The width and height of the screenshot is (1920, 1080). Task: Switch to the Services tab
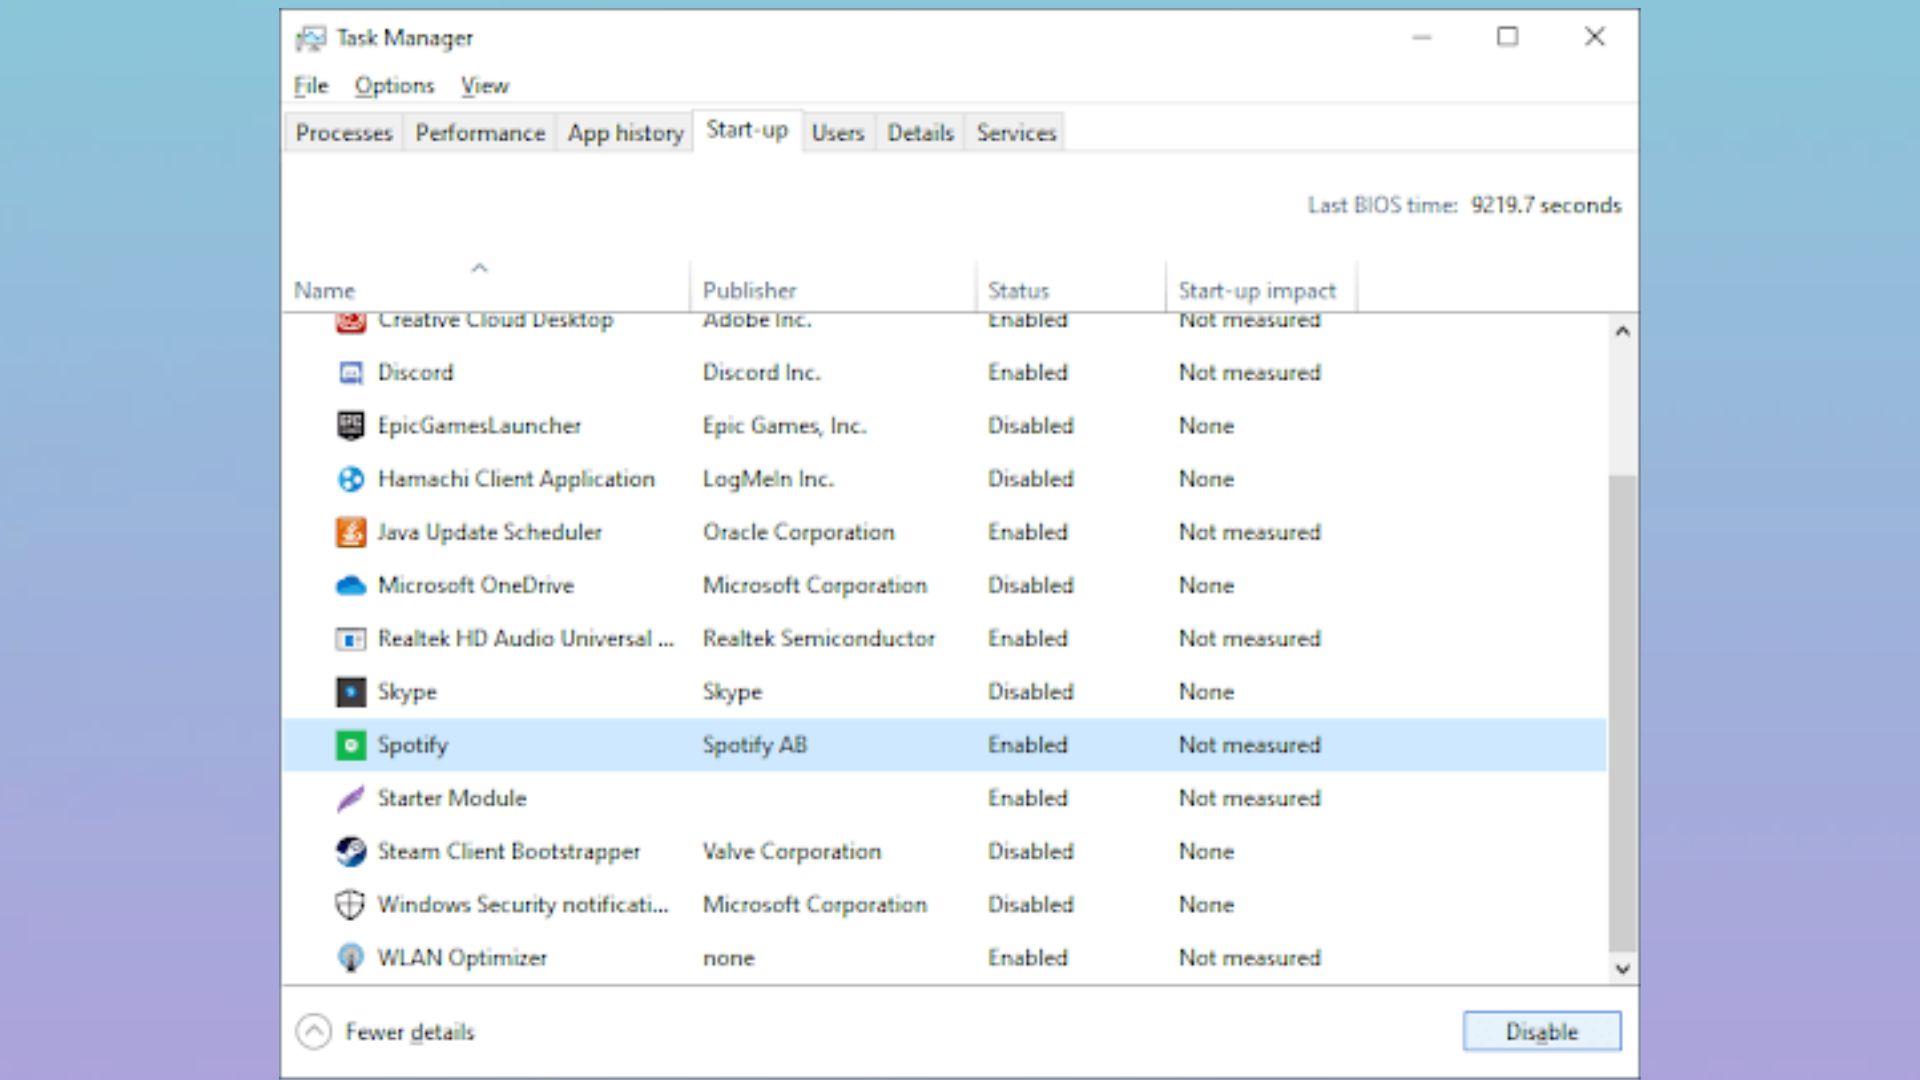pyautogui.click(x=1016, y=133)
